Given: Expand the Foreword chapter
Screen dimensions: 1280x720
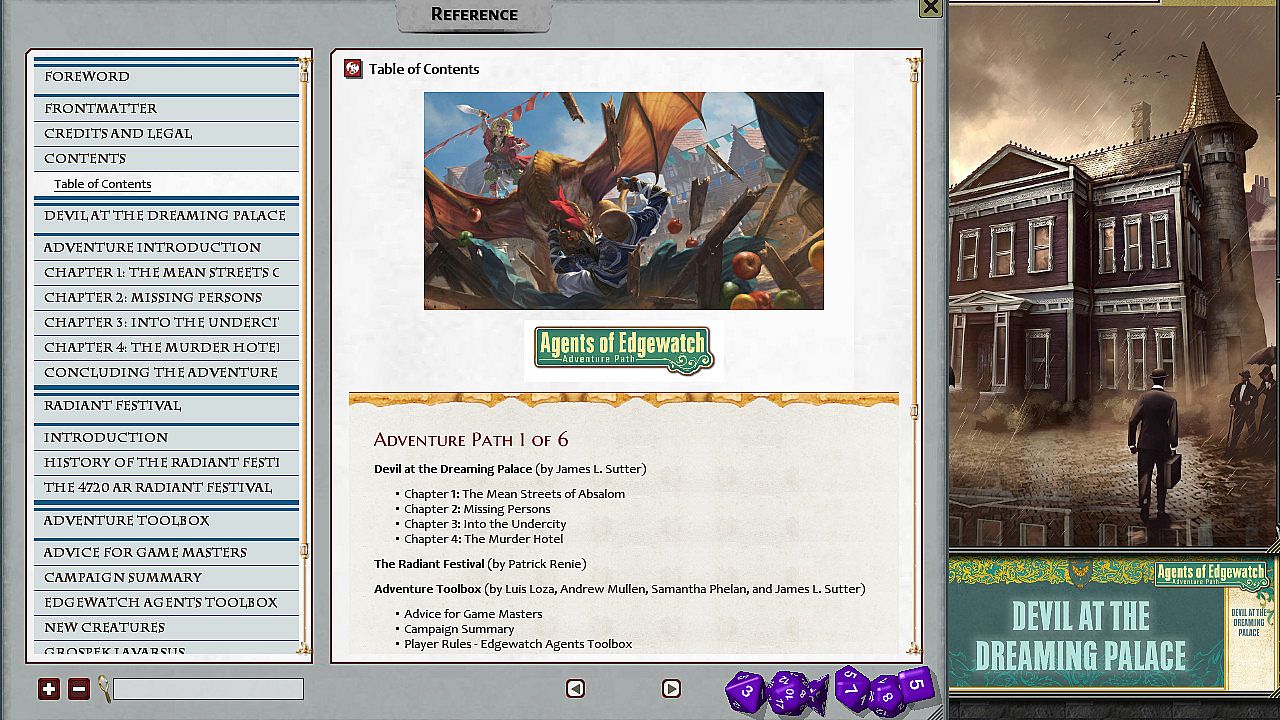Looking at the screenshot, I should point(166,77).
